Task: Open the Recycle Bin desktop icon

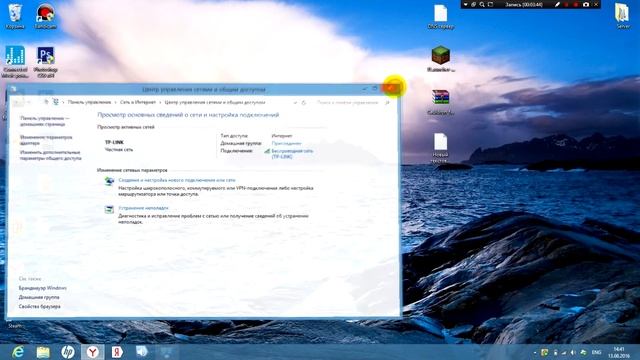Action: (x=15, y=16)
